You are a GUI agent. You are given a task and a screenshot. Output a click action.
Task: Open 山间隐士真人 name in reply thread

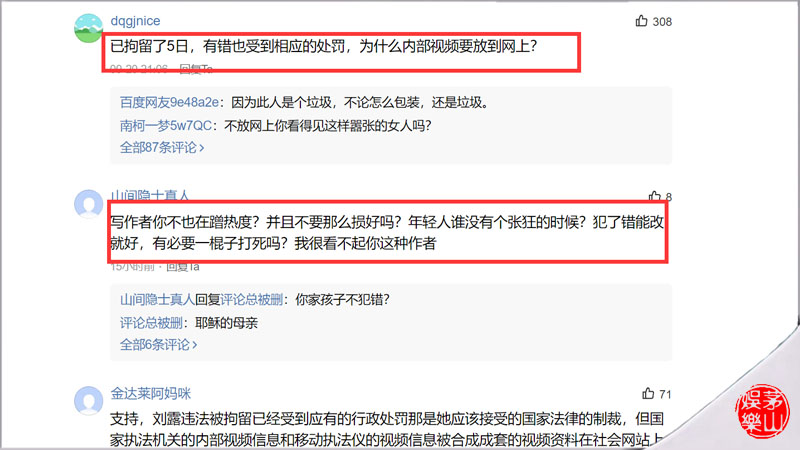point(157,299)
